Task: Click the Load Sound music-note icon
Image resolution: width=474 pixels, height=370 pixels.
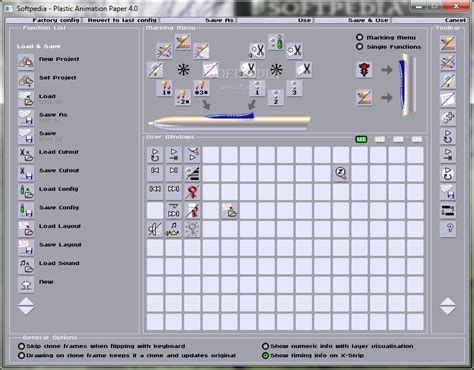Action: [x=26, y=266]
